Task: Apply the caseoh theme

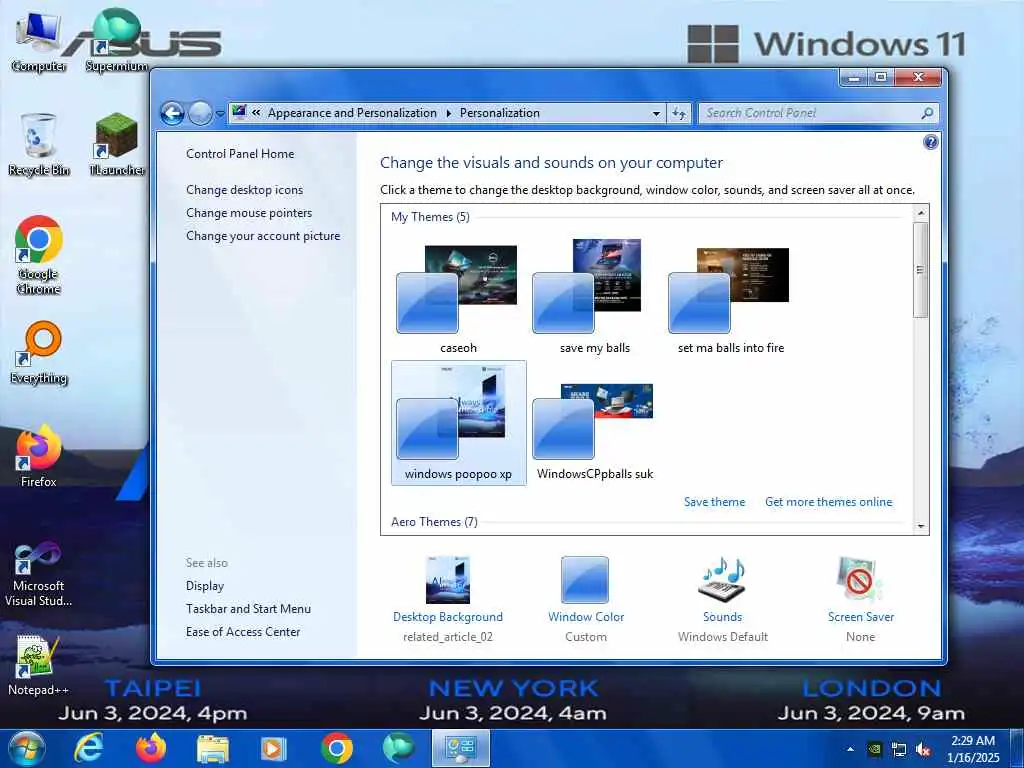Action: (458, 298)
